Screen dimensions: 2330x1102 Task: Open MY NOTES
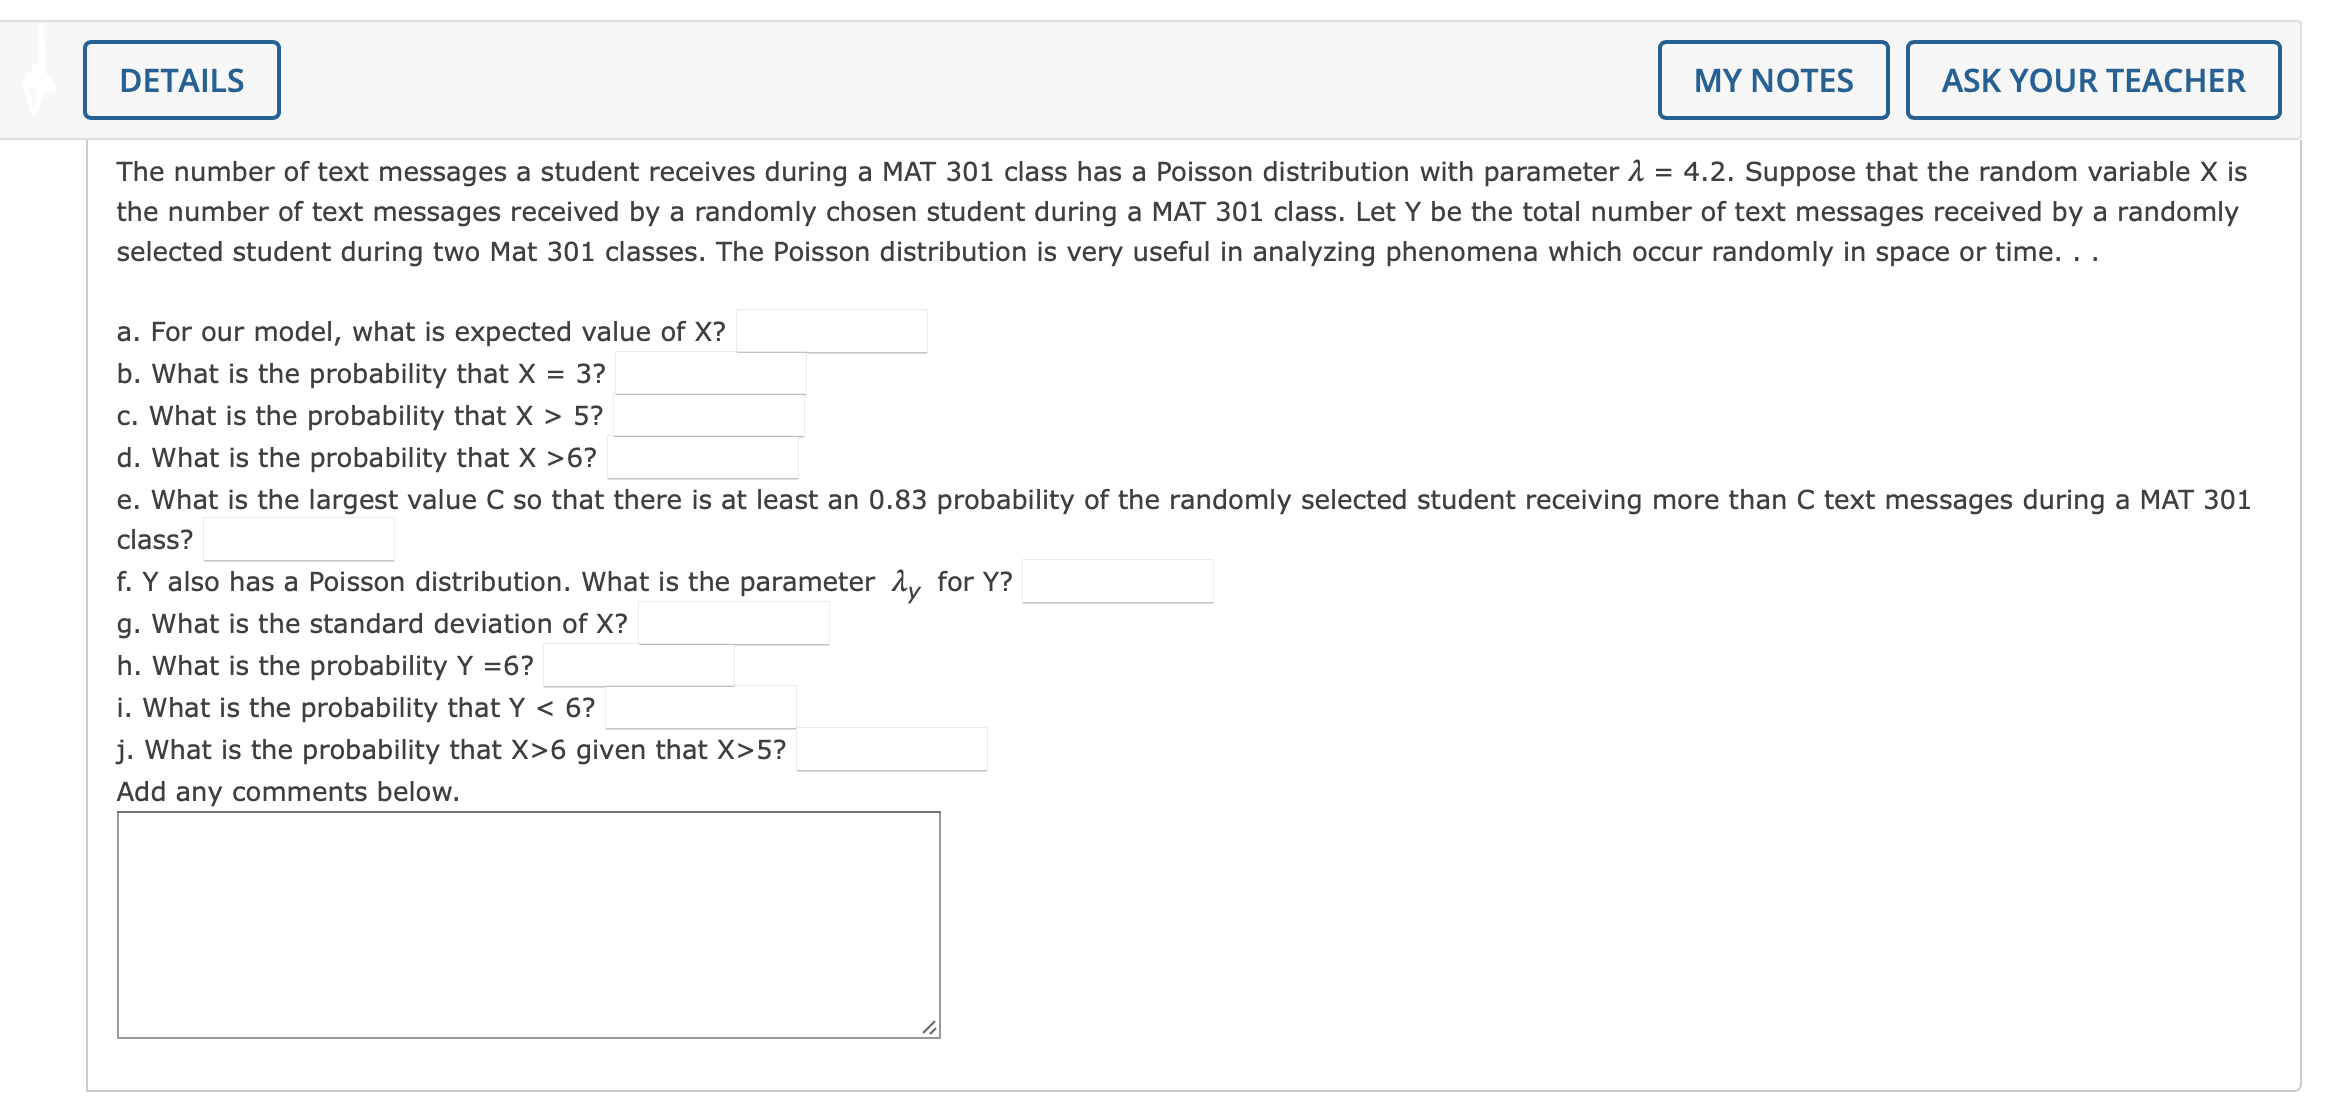(x=1773, y=80)
